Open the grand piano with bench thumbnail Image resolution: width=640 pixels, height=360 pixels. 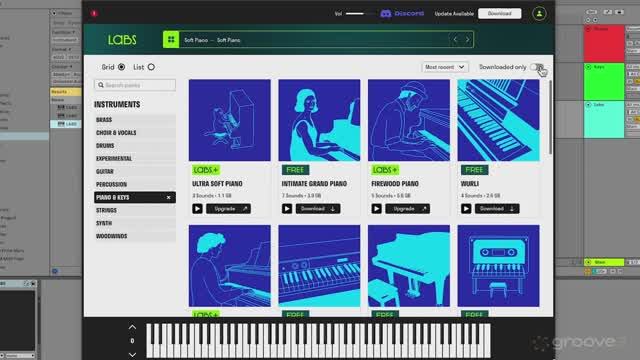point(409,266)
